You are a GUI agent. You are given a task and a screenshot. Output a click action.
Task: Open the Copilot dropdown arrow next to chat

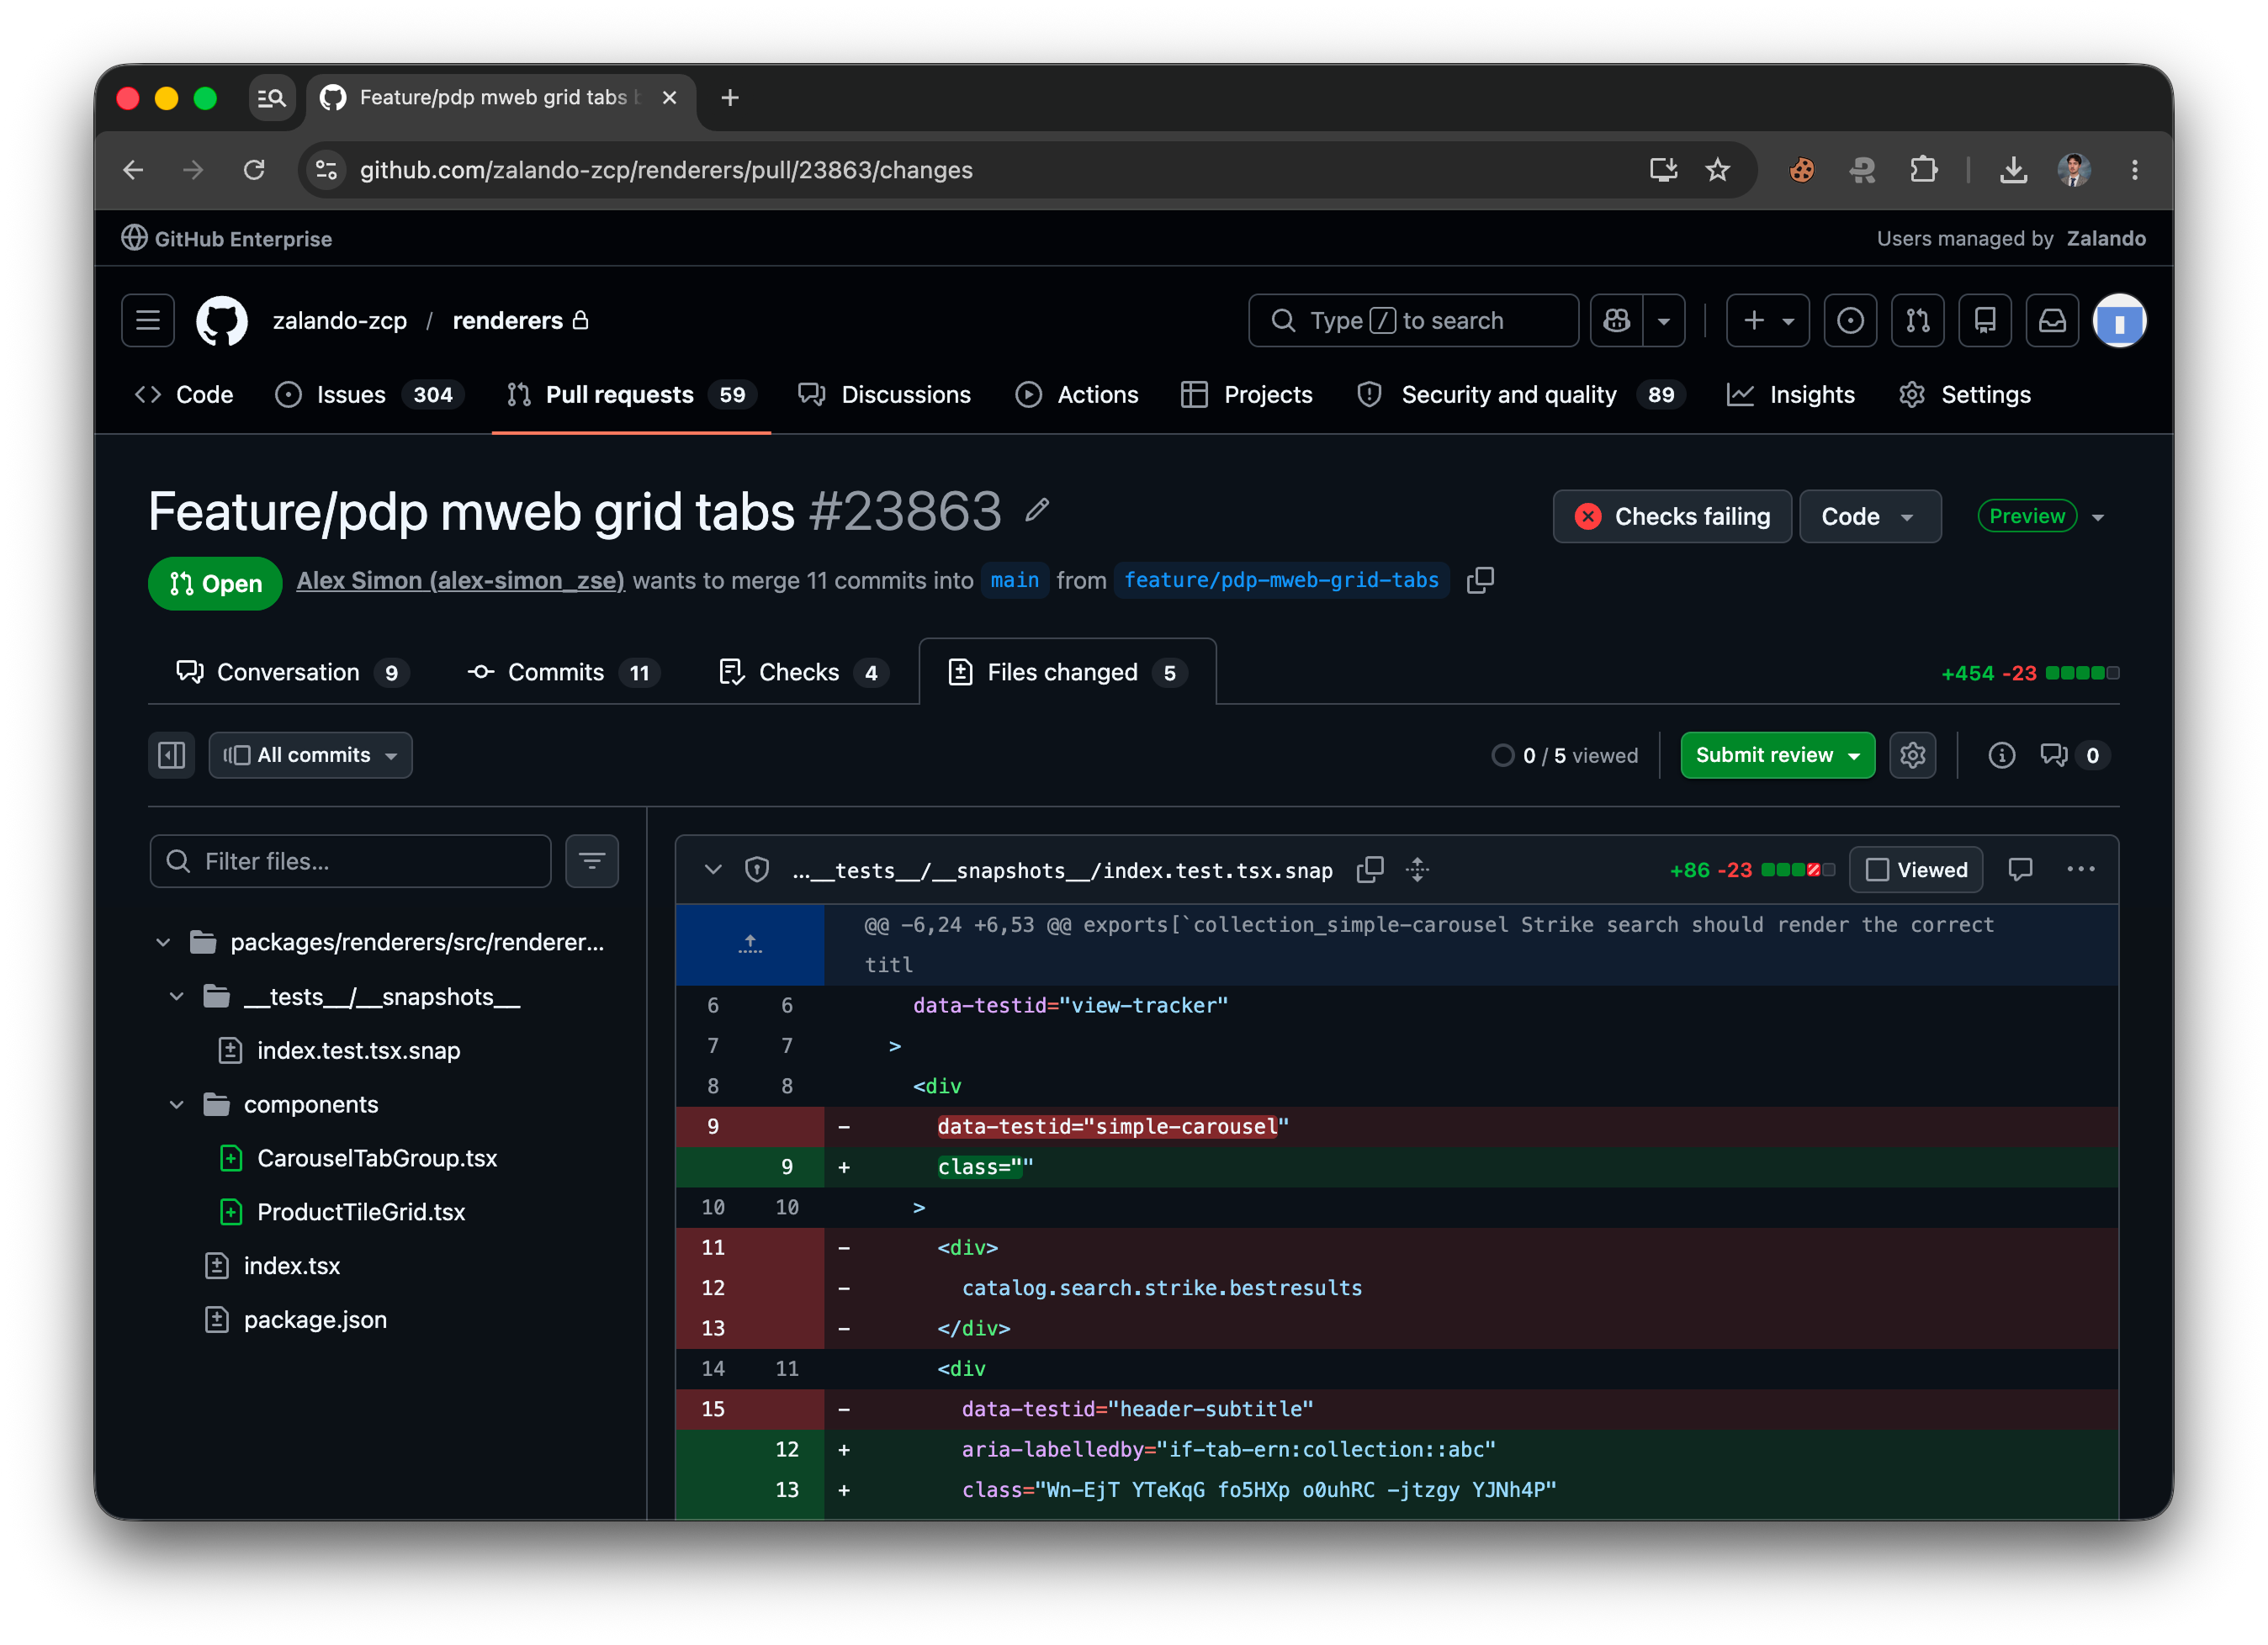click(1664, 321)
